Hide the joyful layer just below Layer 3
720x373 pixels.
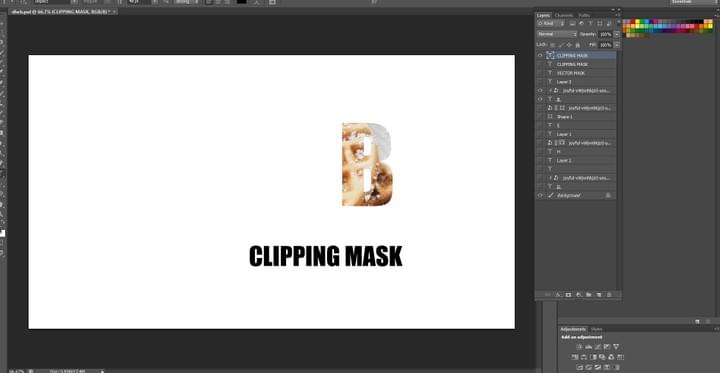540,90
